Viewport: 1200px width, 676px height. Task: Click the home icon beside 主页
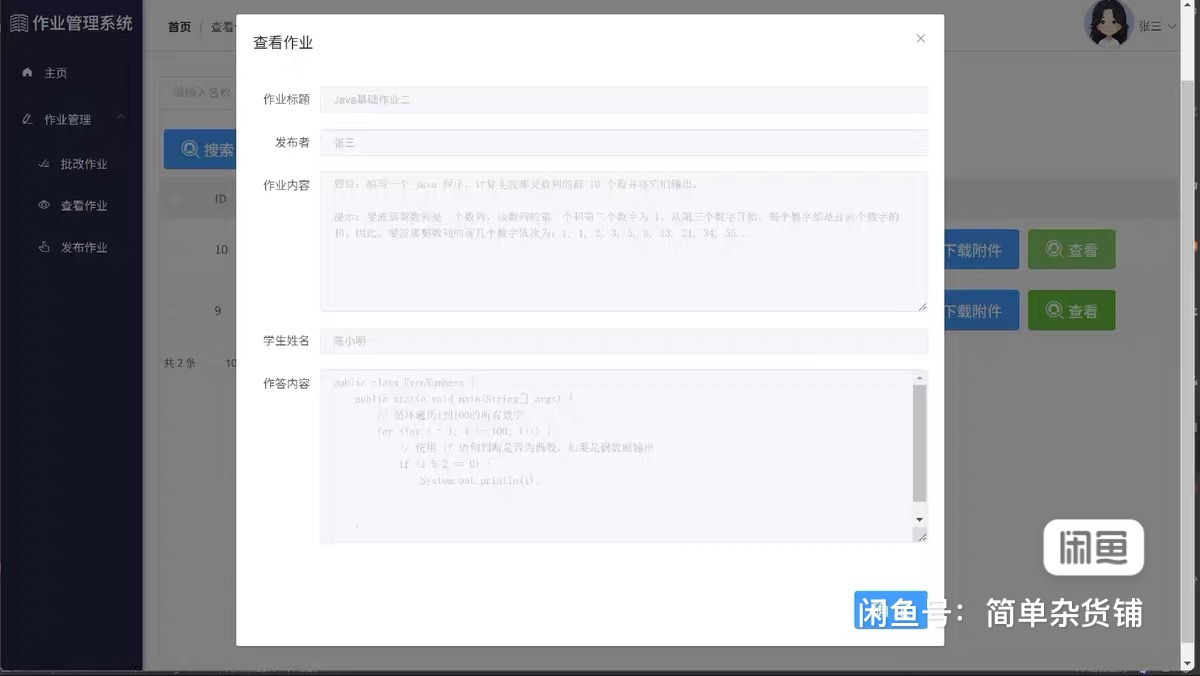point(27,73)
